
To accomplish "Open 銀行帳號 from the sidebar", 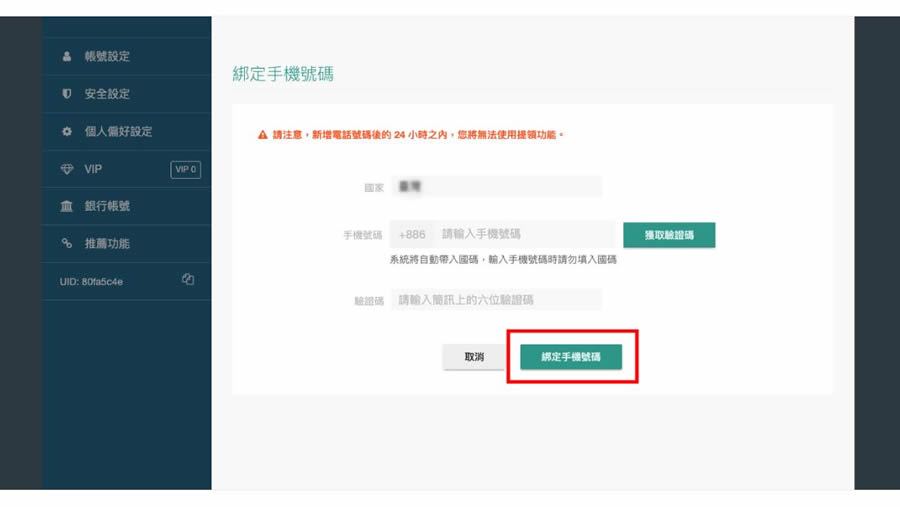I will [x=107, y=207].
